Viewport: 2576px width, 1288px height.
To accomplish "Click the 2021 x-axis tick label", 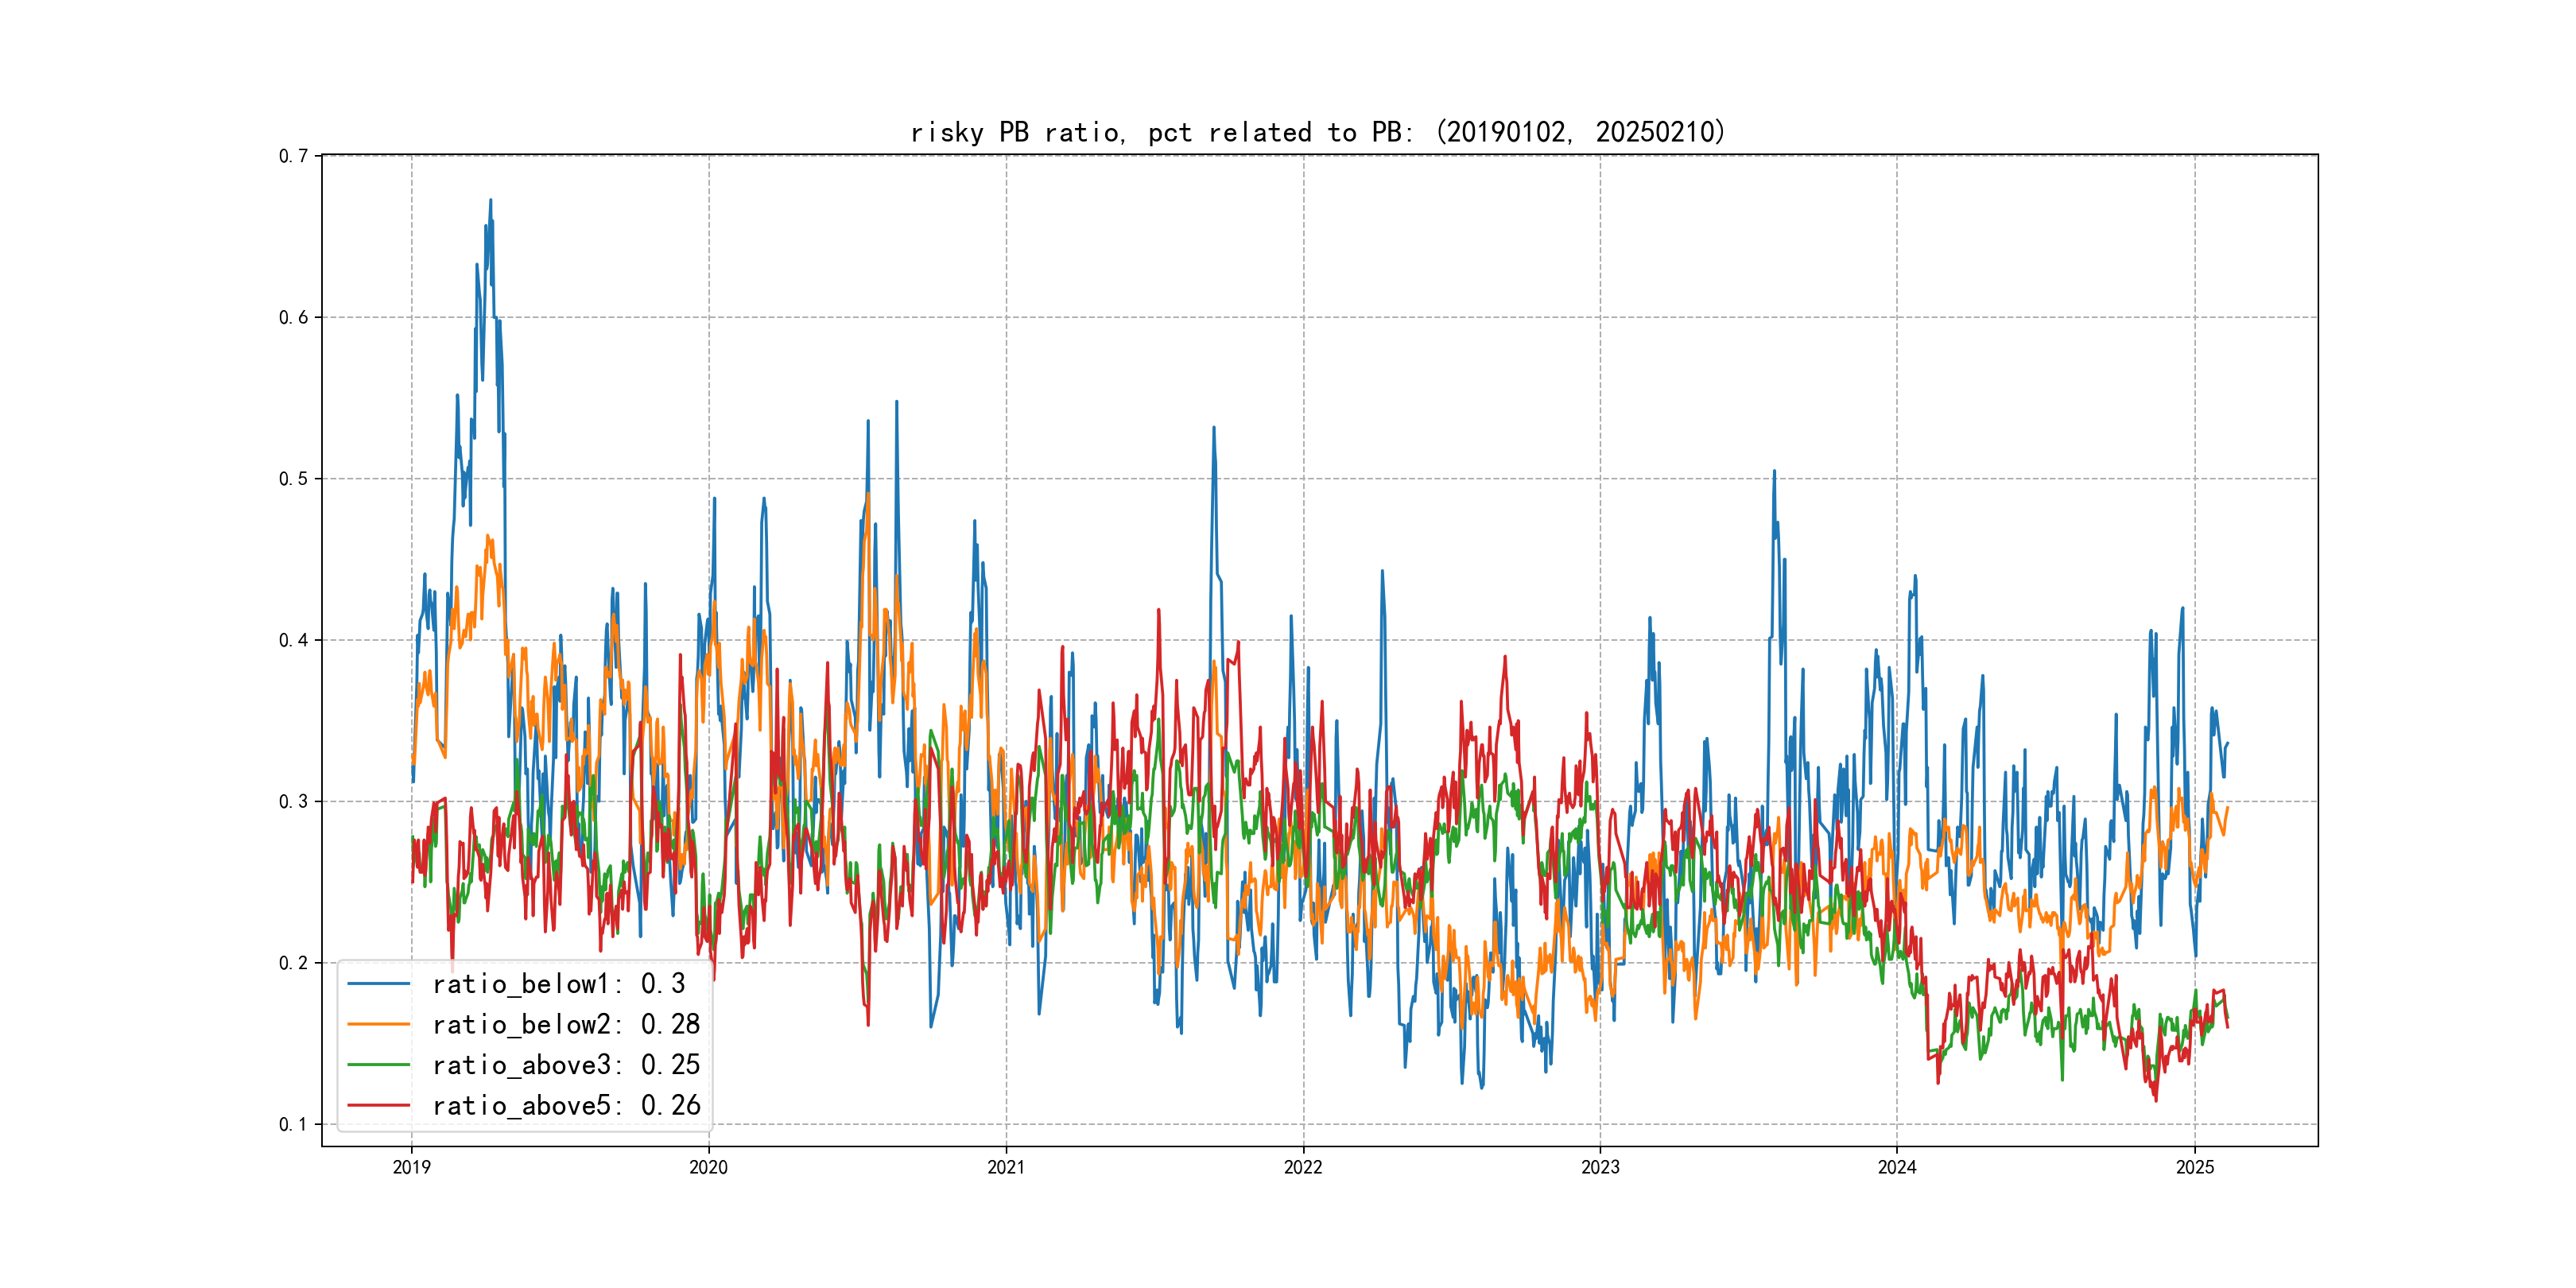I will 1006,1167.
